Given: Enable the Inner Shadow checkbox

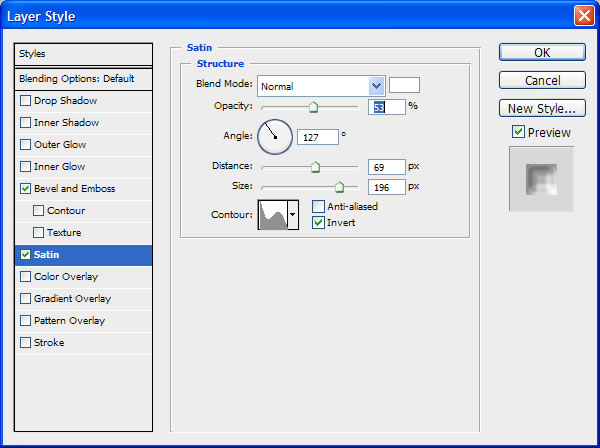Looking at the screenshot, I should click(26, 122).
